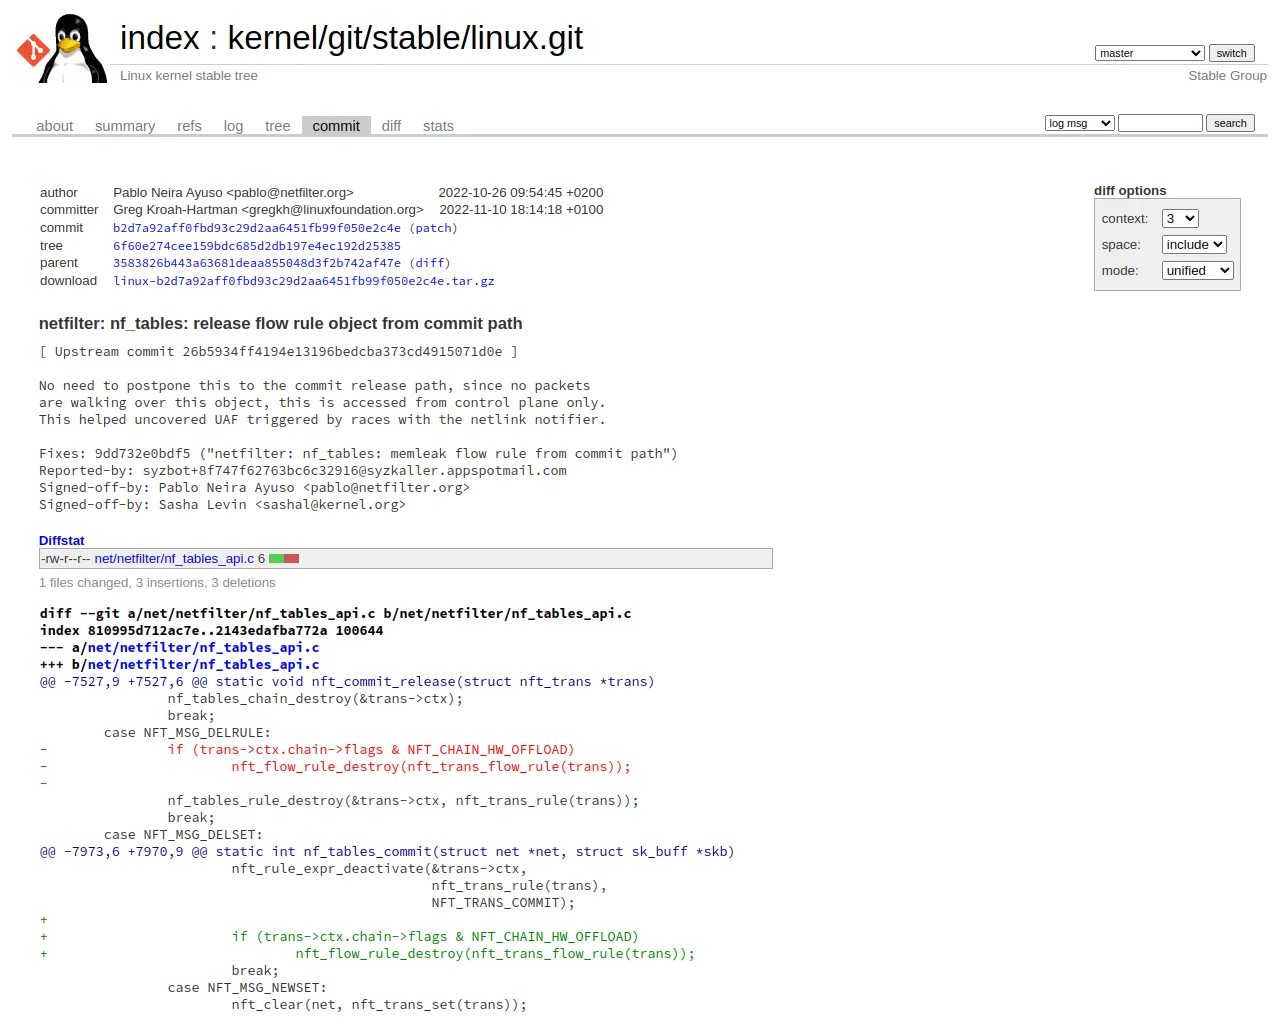Open the log tab
The width and height of the screenshot is (1280, 1024).
[233, 126]
